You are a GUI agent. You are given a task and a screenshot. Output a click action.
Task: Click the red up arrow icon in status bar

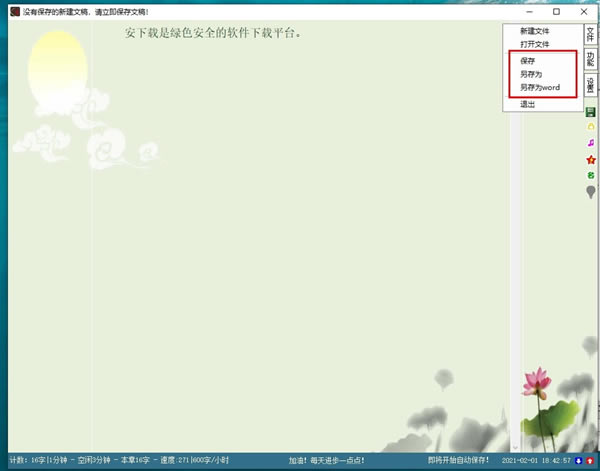[590, 461]
